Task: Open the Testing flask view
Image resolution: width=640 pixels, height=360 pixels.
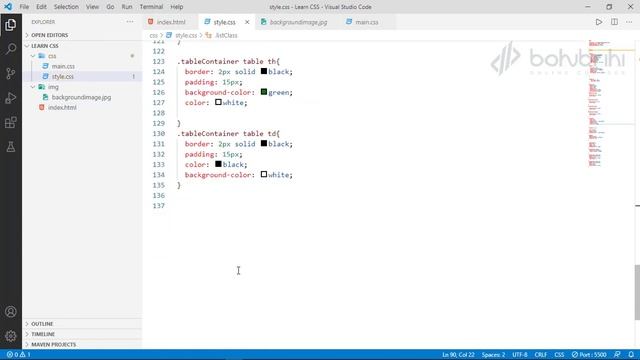Action: (x=11, y=147)
